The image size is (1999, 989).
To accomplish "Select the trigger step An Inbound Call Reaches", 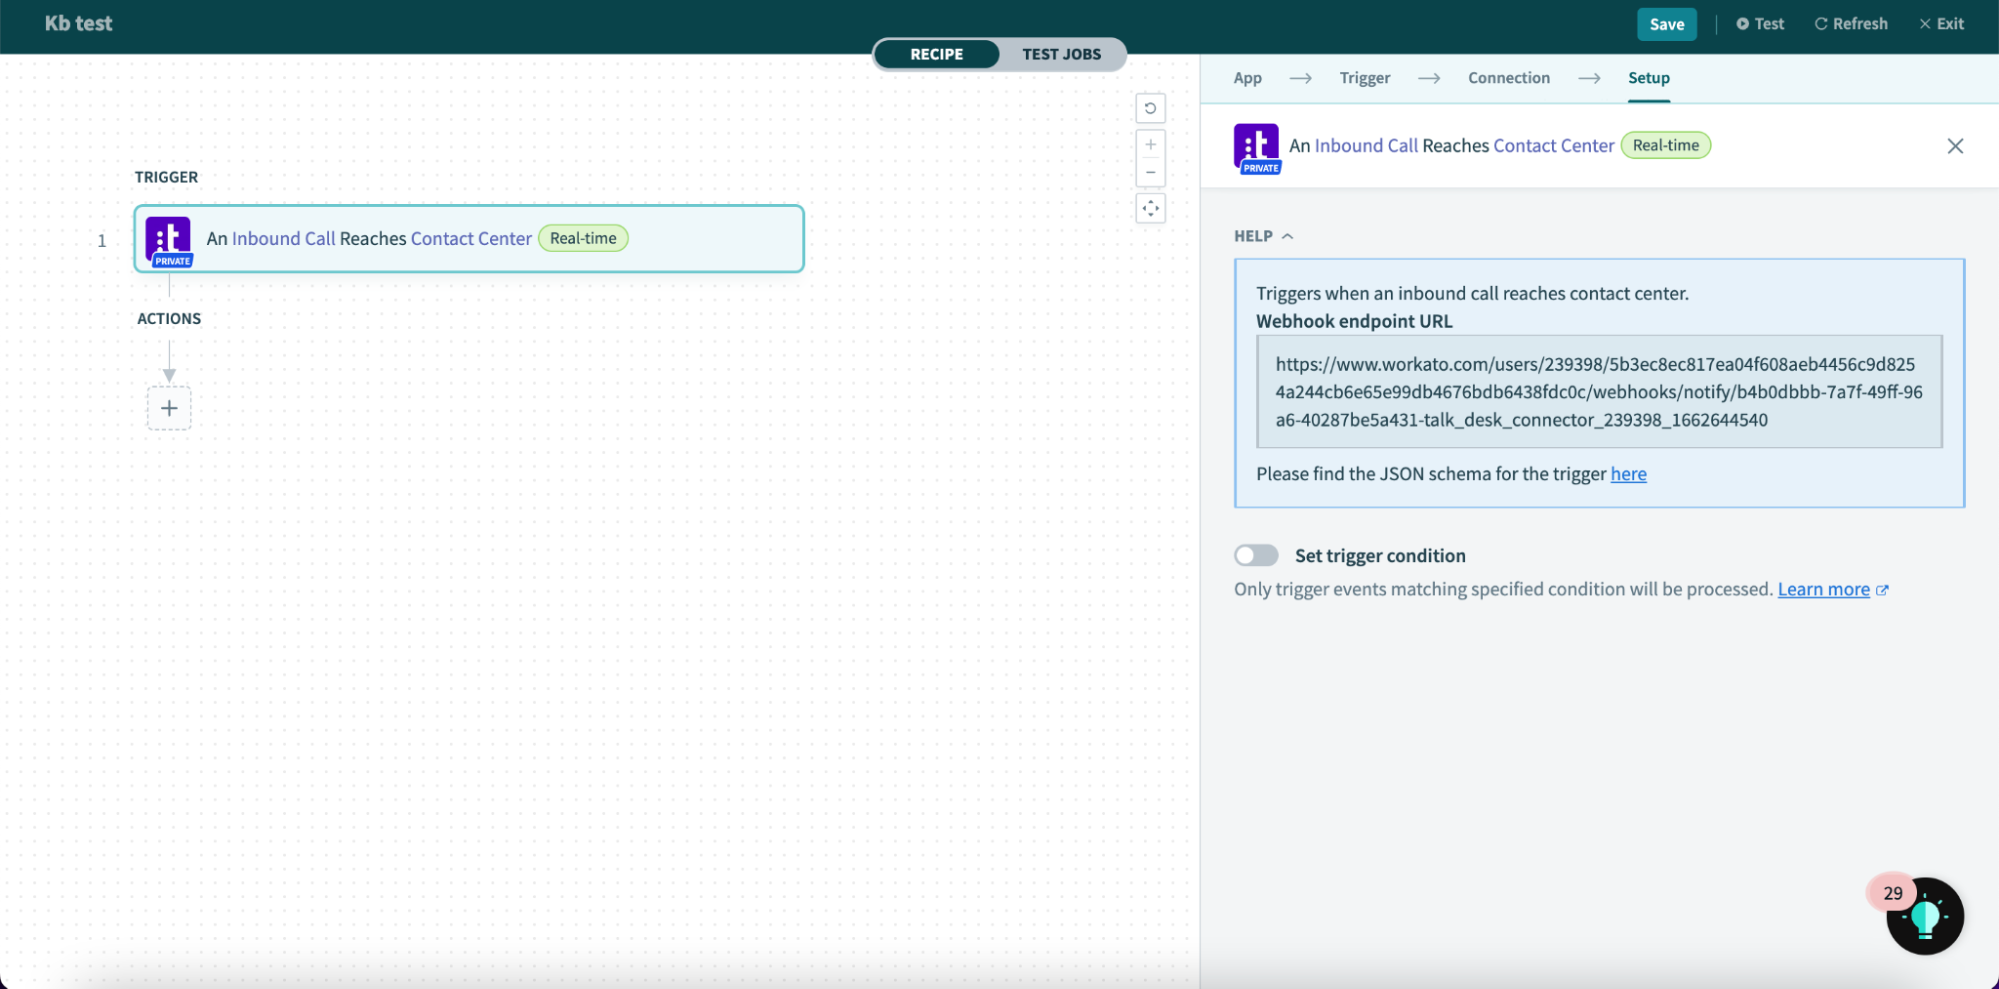I will (x=400, y=238).
